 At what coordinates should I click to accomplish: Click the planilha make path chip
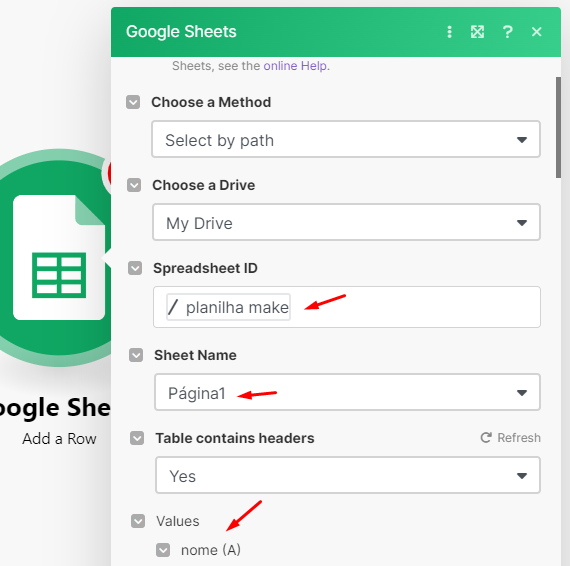[x=228, y=307]
